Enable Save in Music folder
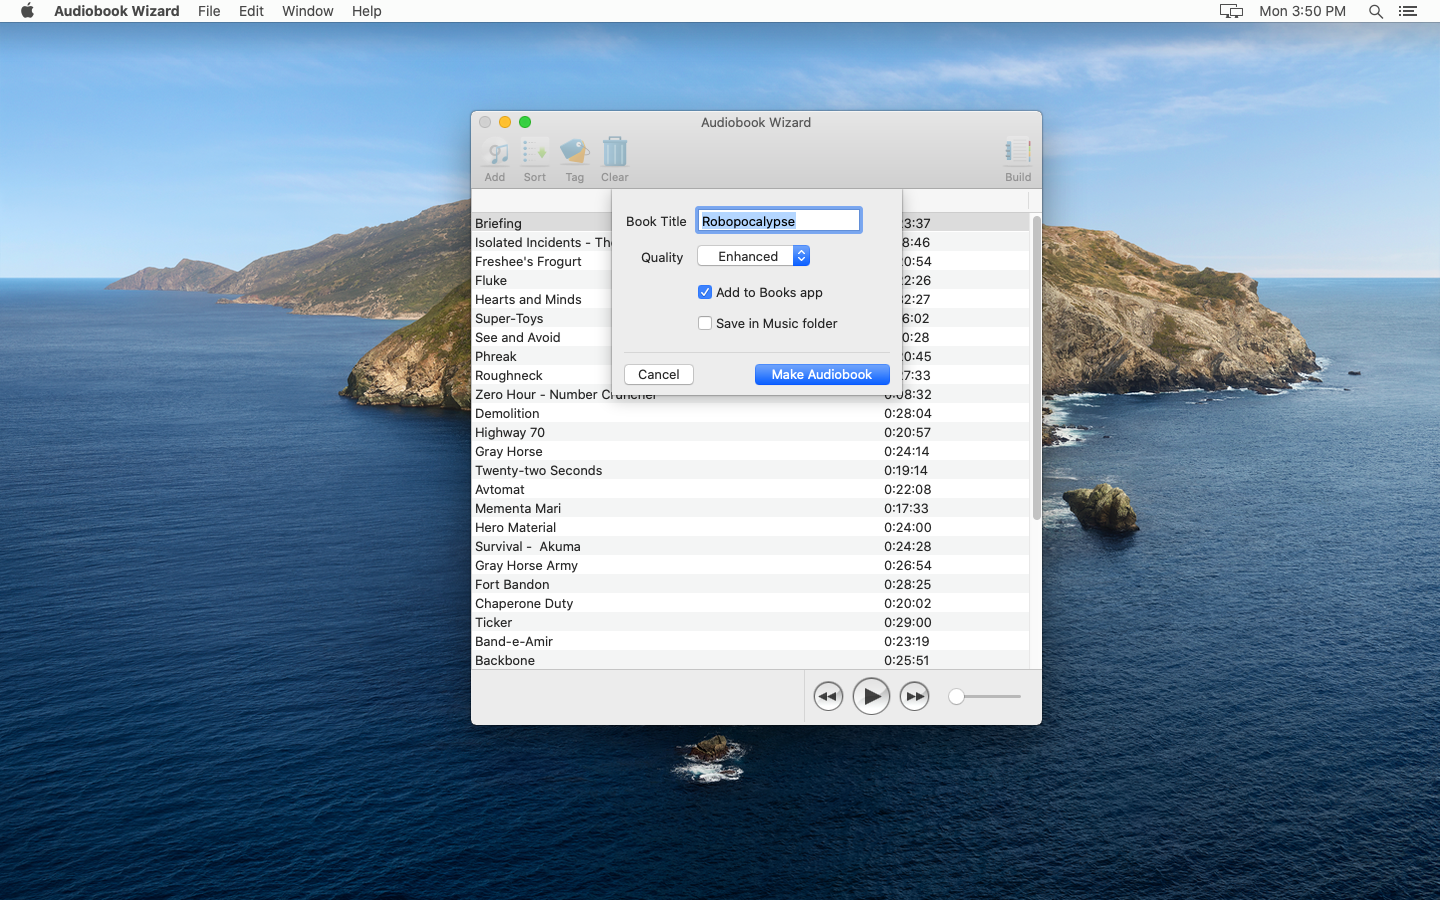The width and height of the screenshot is (1440, 900). 705,323
